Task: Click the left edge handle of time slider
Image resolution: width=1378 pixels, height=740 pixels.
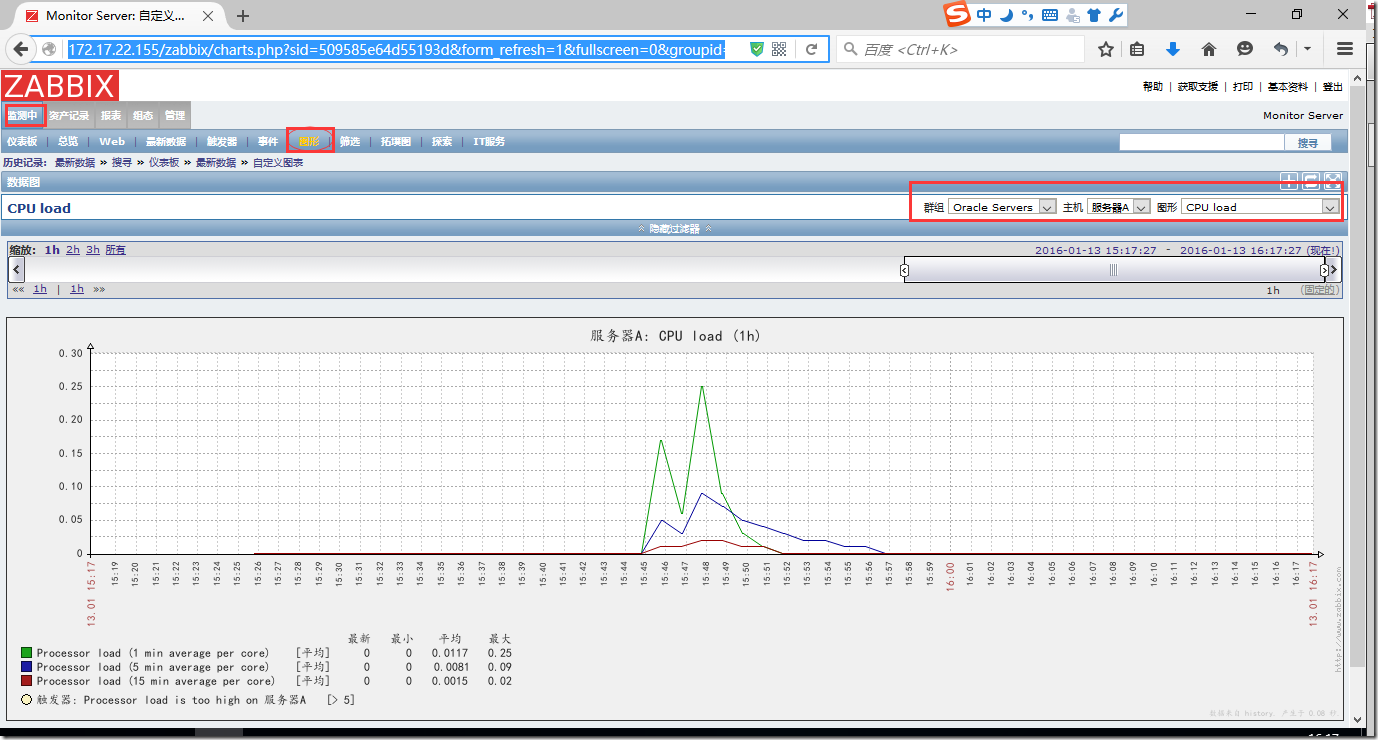Action: tap(904, 270)
